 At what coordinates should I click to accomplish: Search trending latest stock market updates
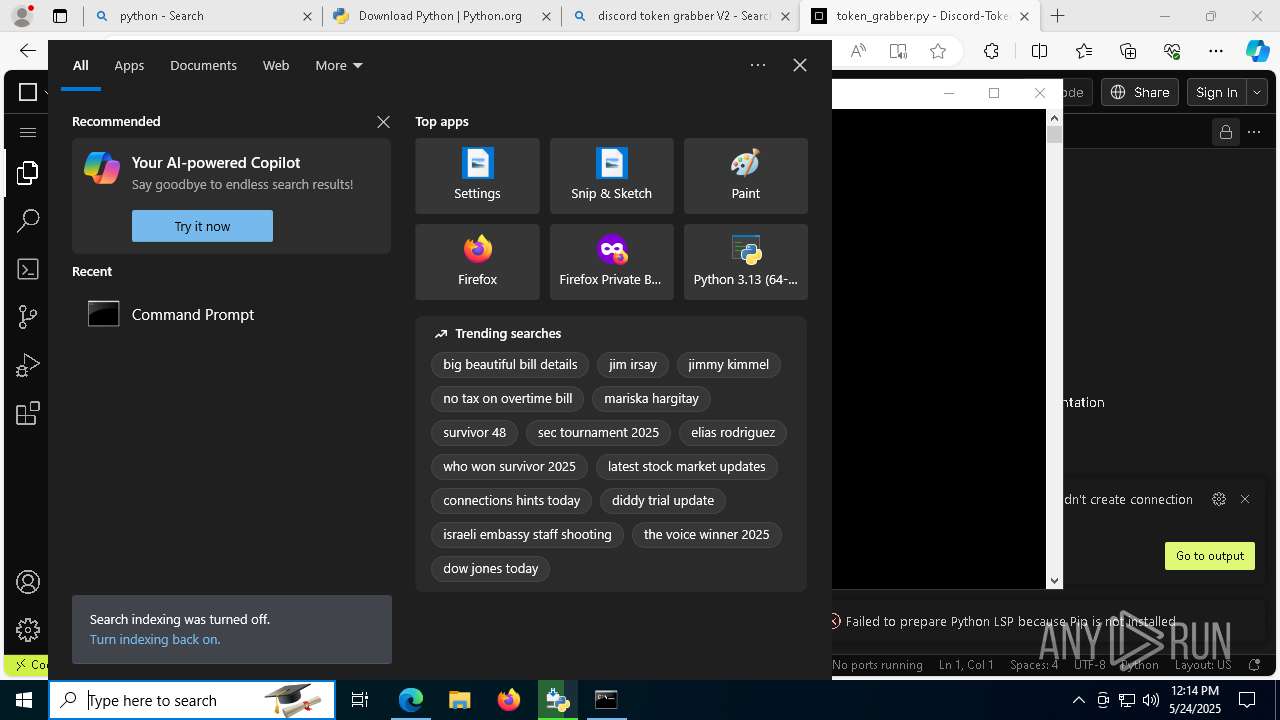686,467
